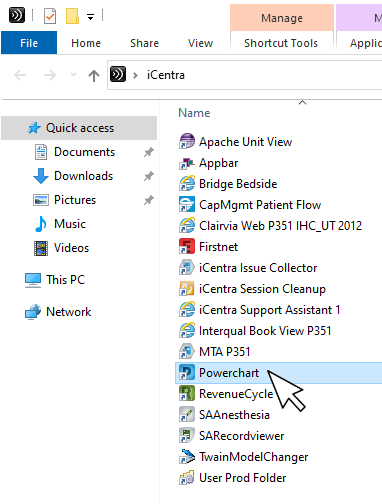This screenshot has height=504, width=382.
Task: Click the Properties quick access toolbar icon
Action: click(x=50, y=16)
